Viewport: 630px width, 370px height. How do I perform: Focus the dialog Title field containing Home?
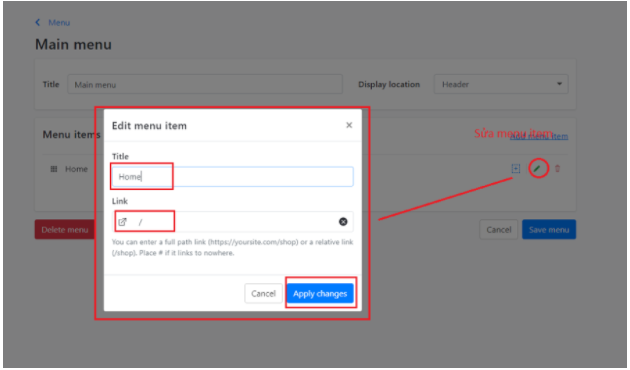tap(233, 177)
